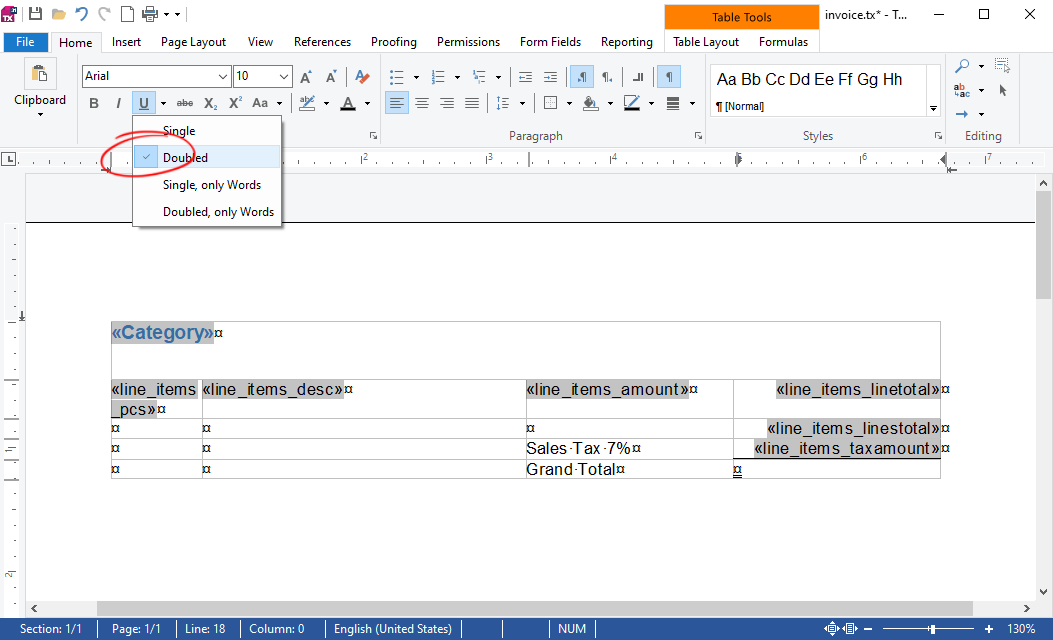The image size is (1053, 640).
Task: Choose Single, only Words underline
Action: (x=207, y=185)
